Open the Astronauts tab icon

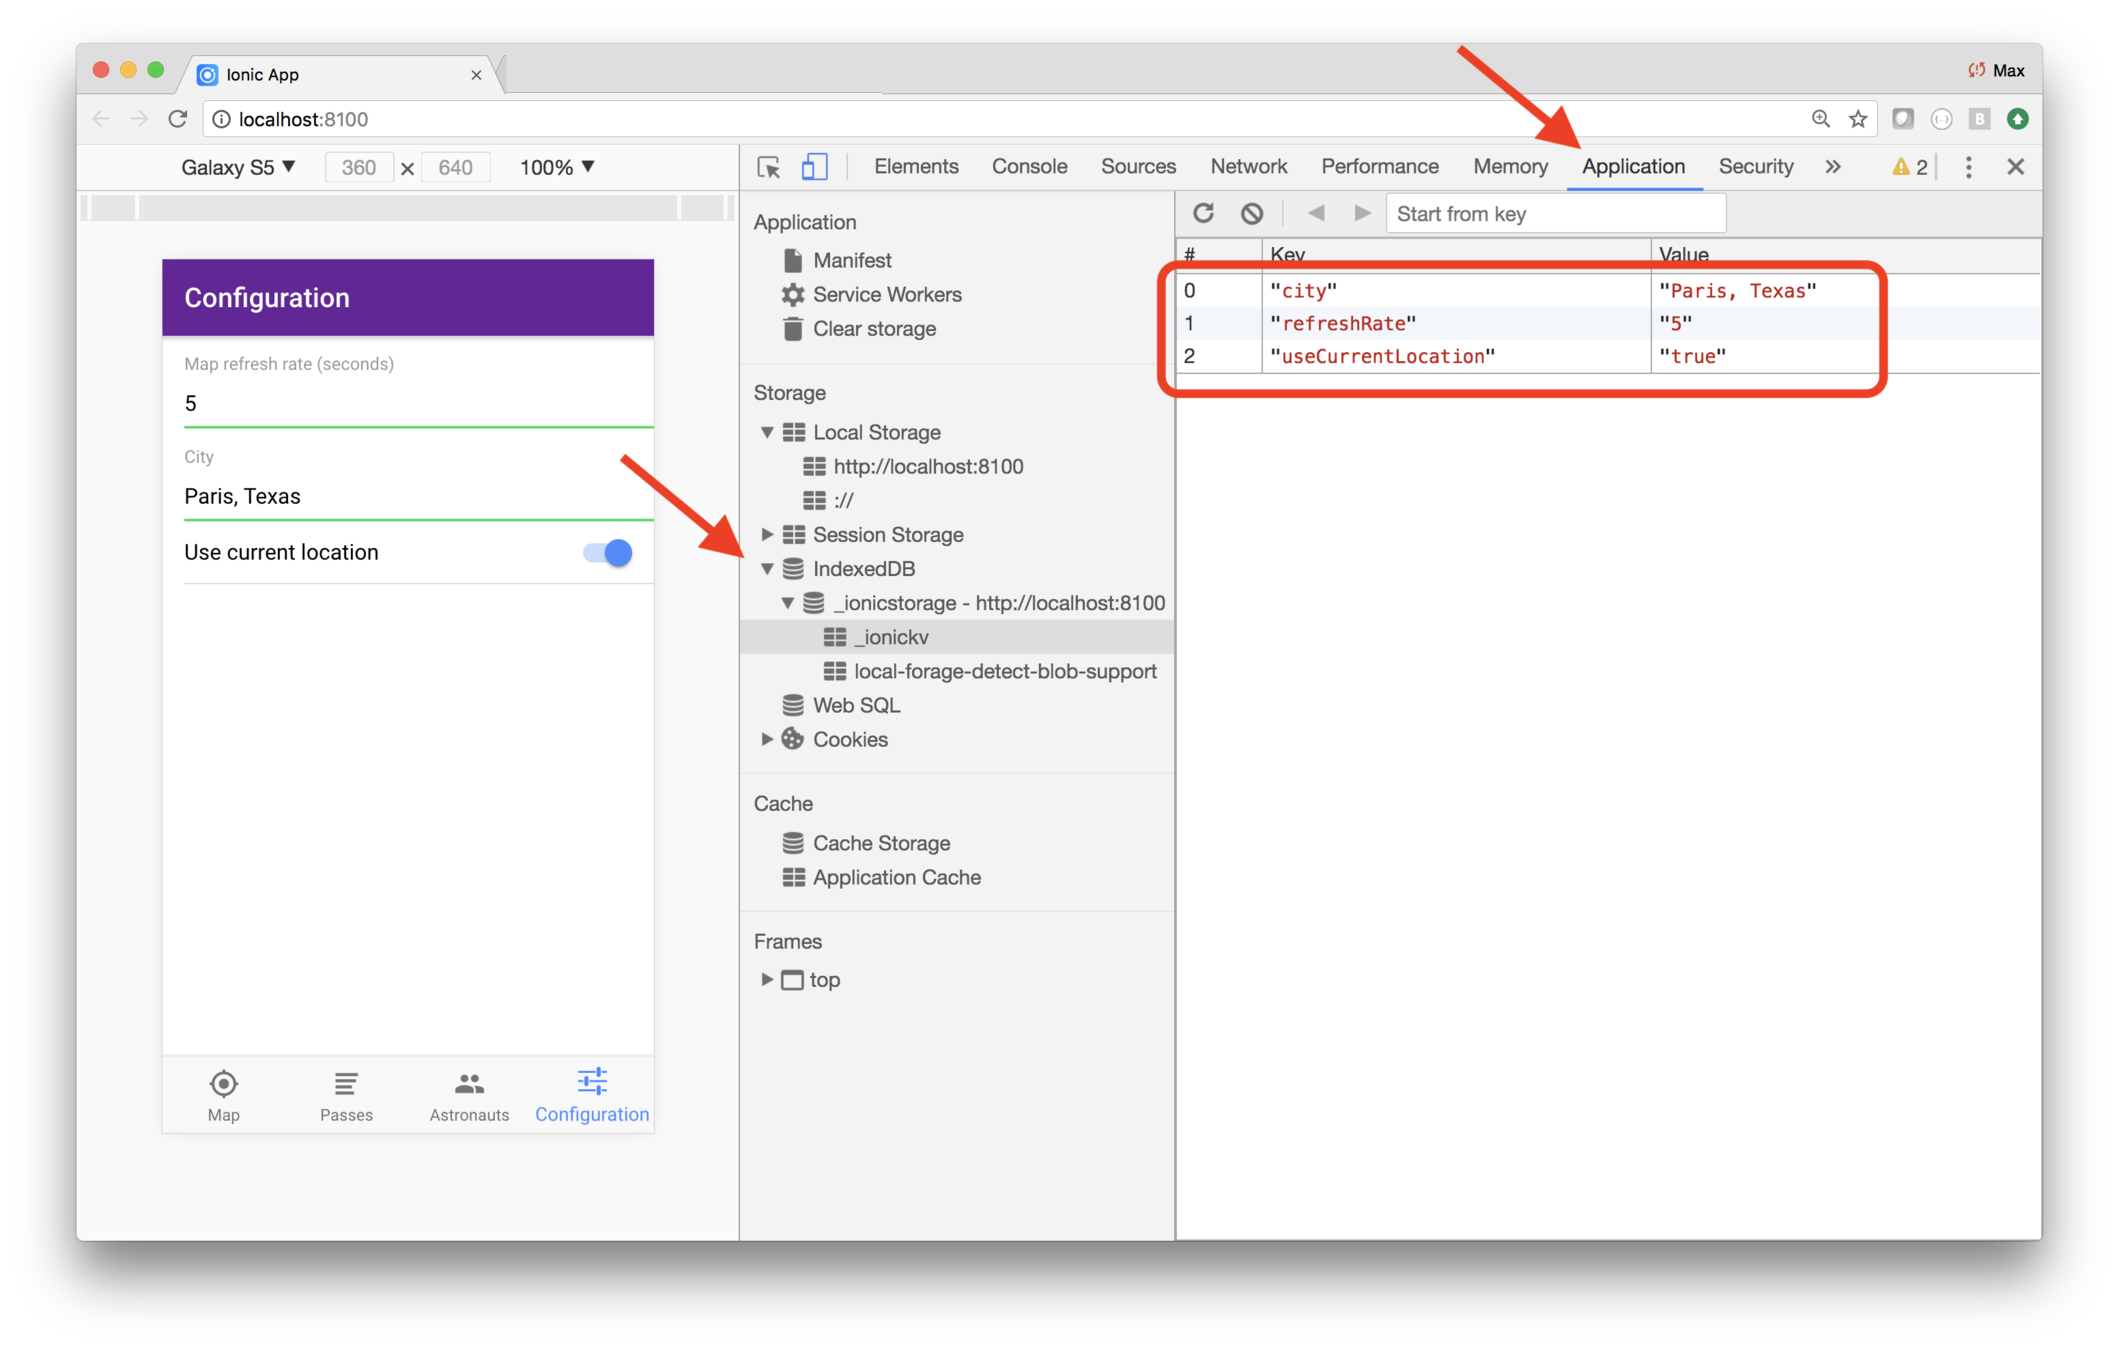pos(469,1084)
